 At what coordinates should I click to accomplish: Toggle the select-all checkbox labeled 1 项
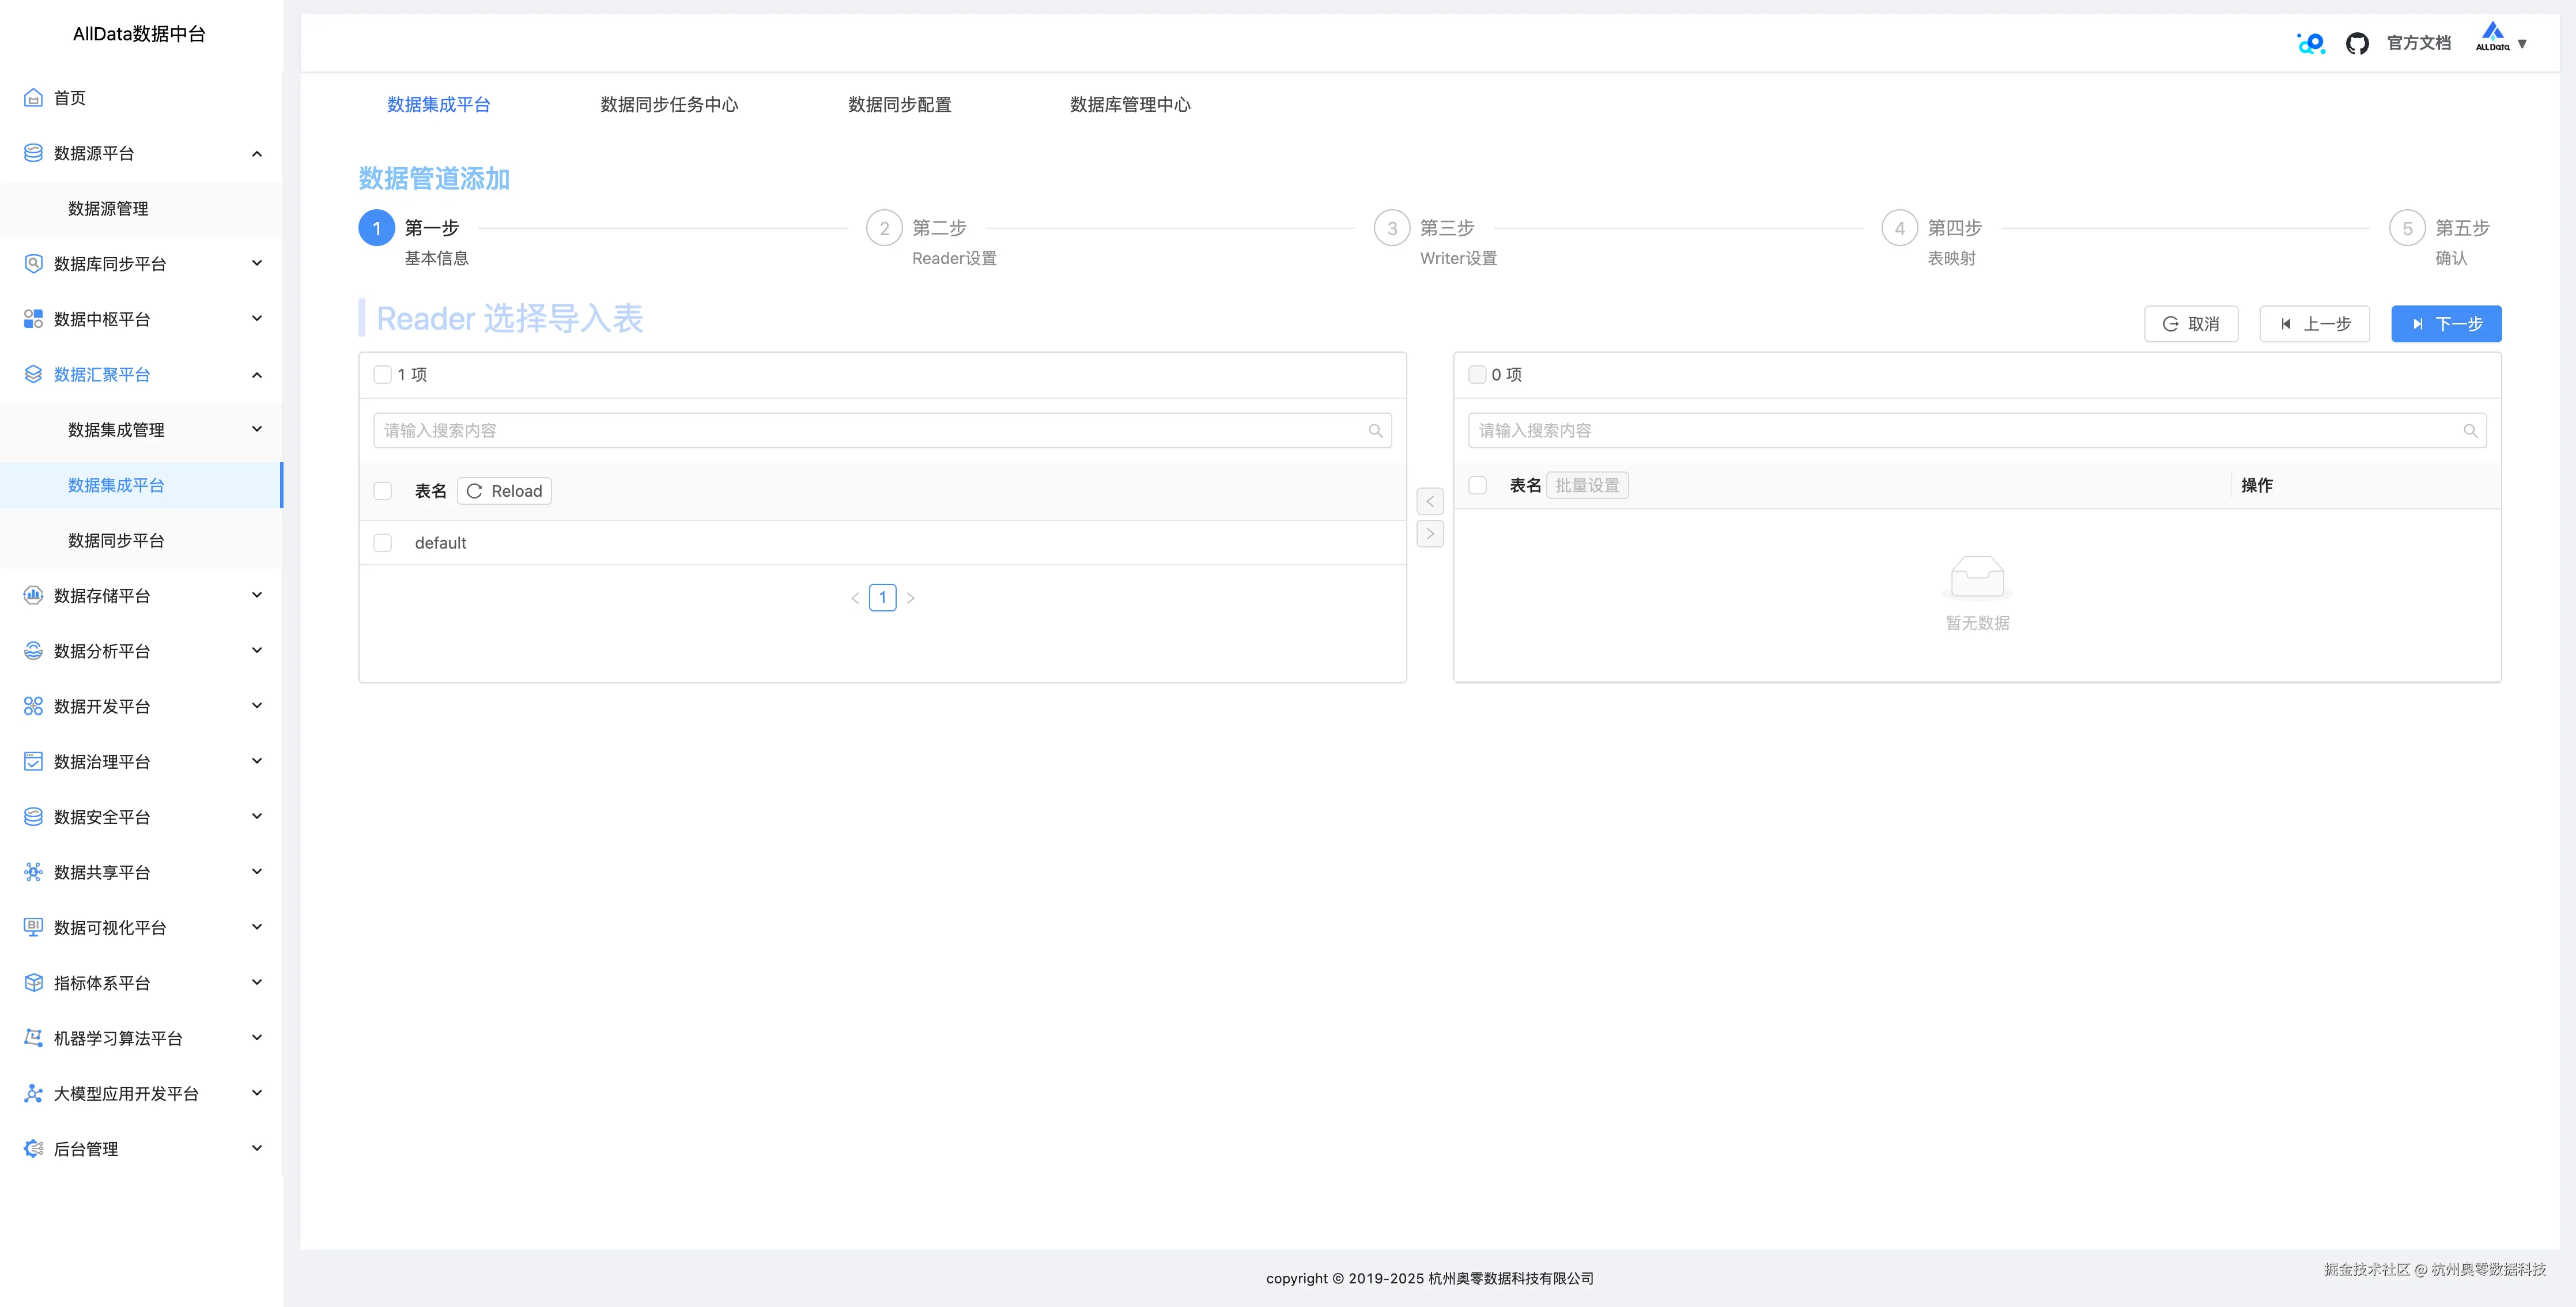pos(382,374)
